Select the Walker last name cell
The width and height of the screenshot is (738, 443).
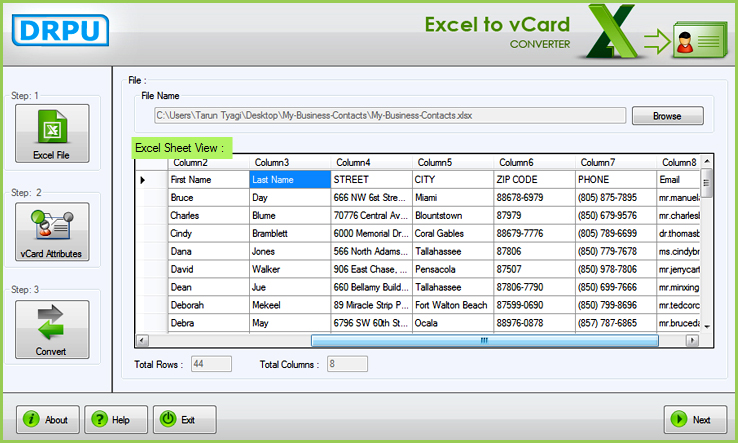(290, 269)
